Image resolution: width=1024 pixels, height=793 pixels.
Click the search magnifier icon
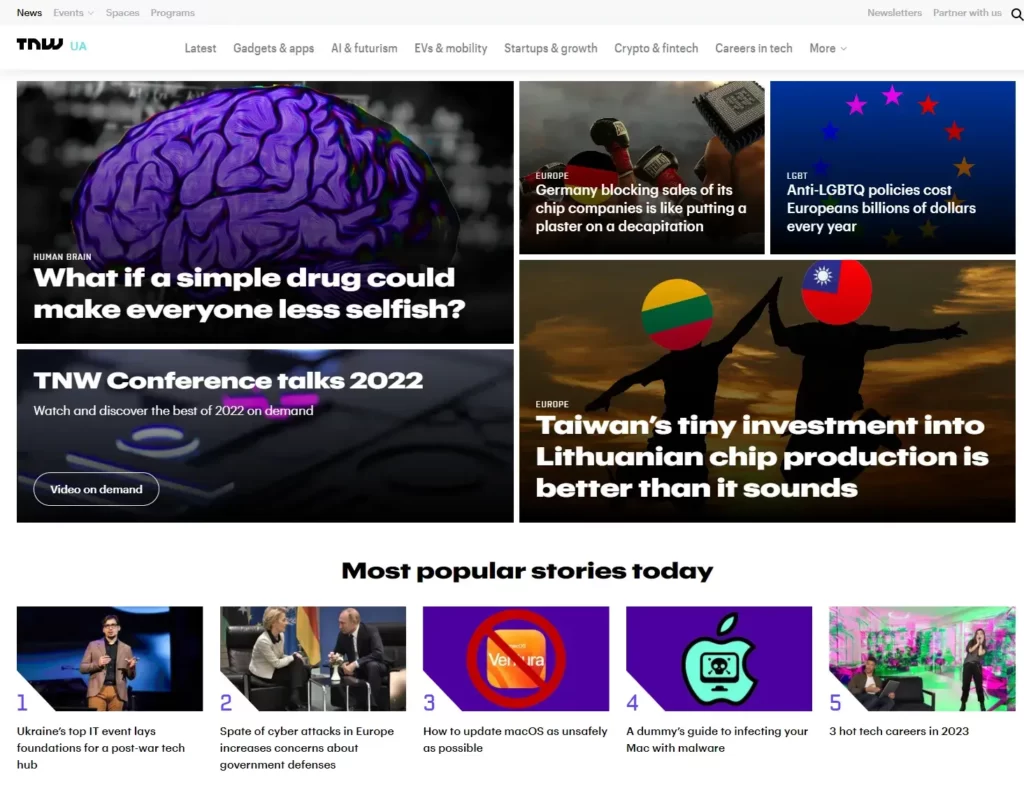(1017, 14)
